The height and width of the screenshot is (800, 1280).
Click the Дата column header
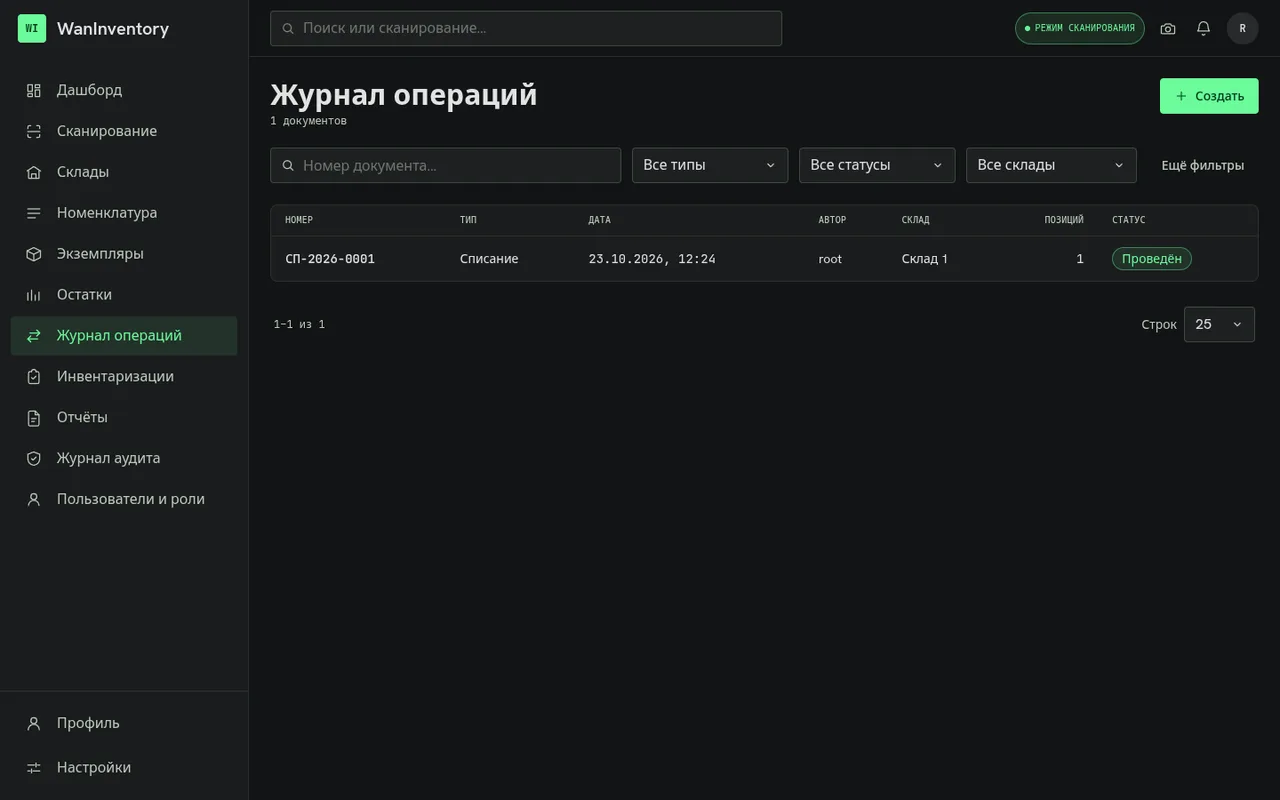[599, 220]
